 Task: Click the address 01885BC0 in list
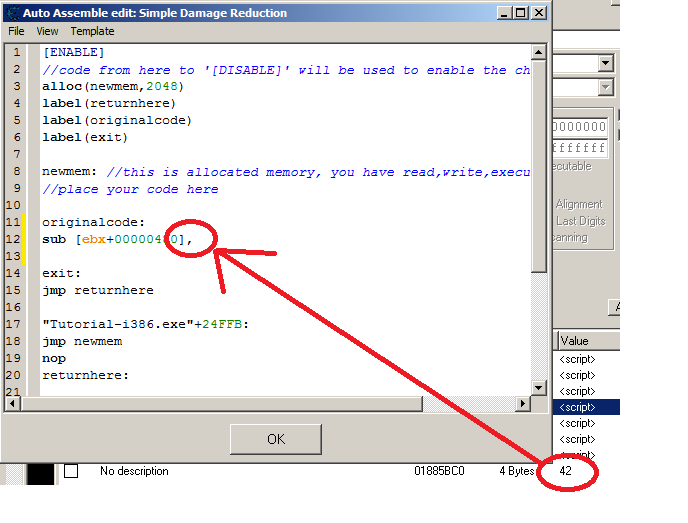coord(439,471)
